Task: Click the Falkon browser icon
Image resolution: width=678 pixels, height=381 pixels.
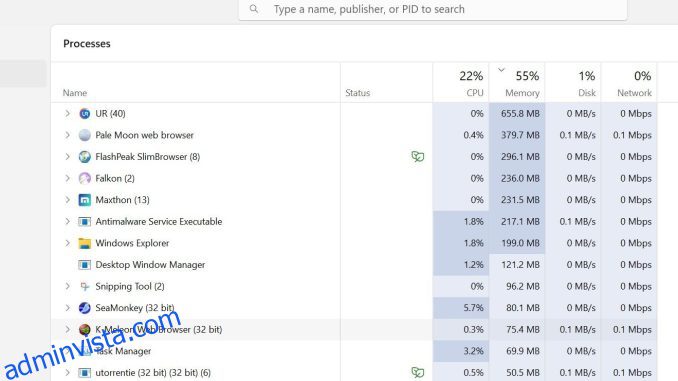Action: (85, 179)
